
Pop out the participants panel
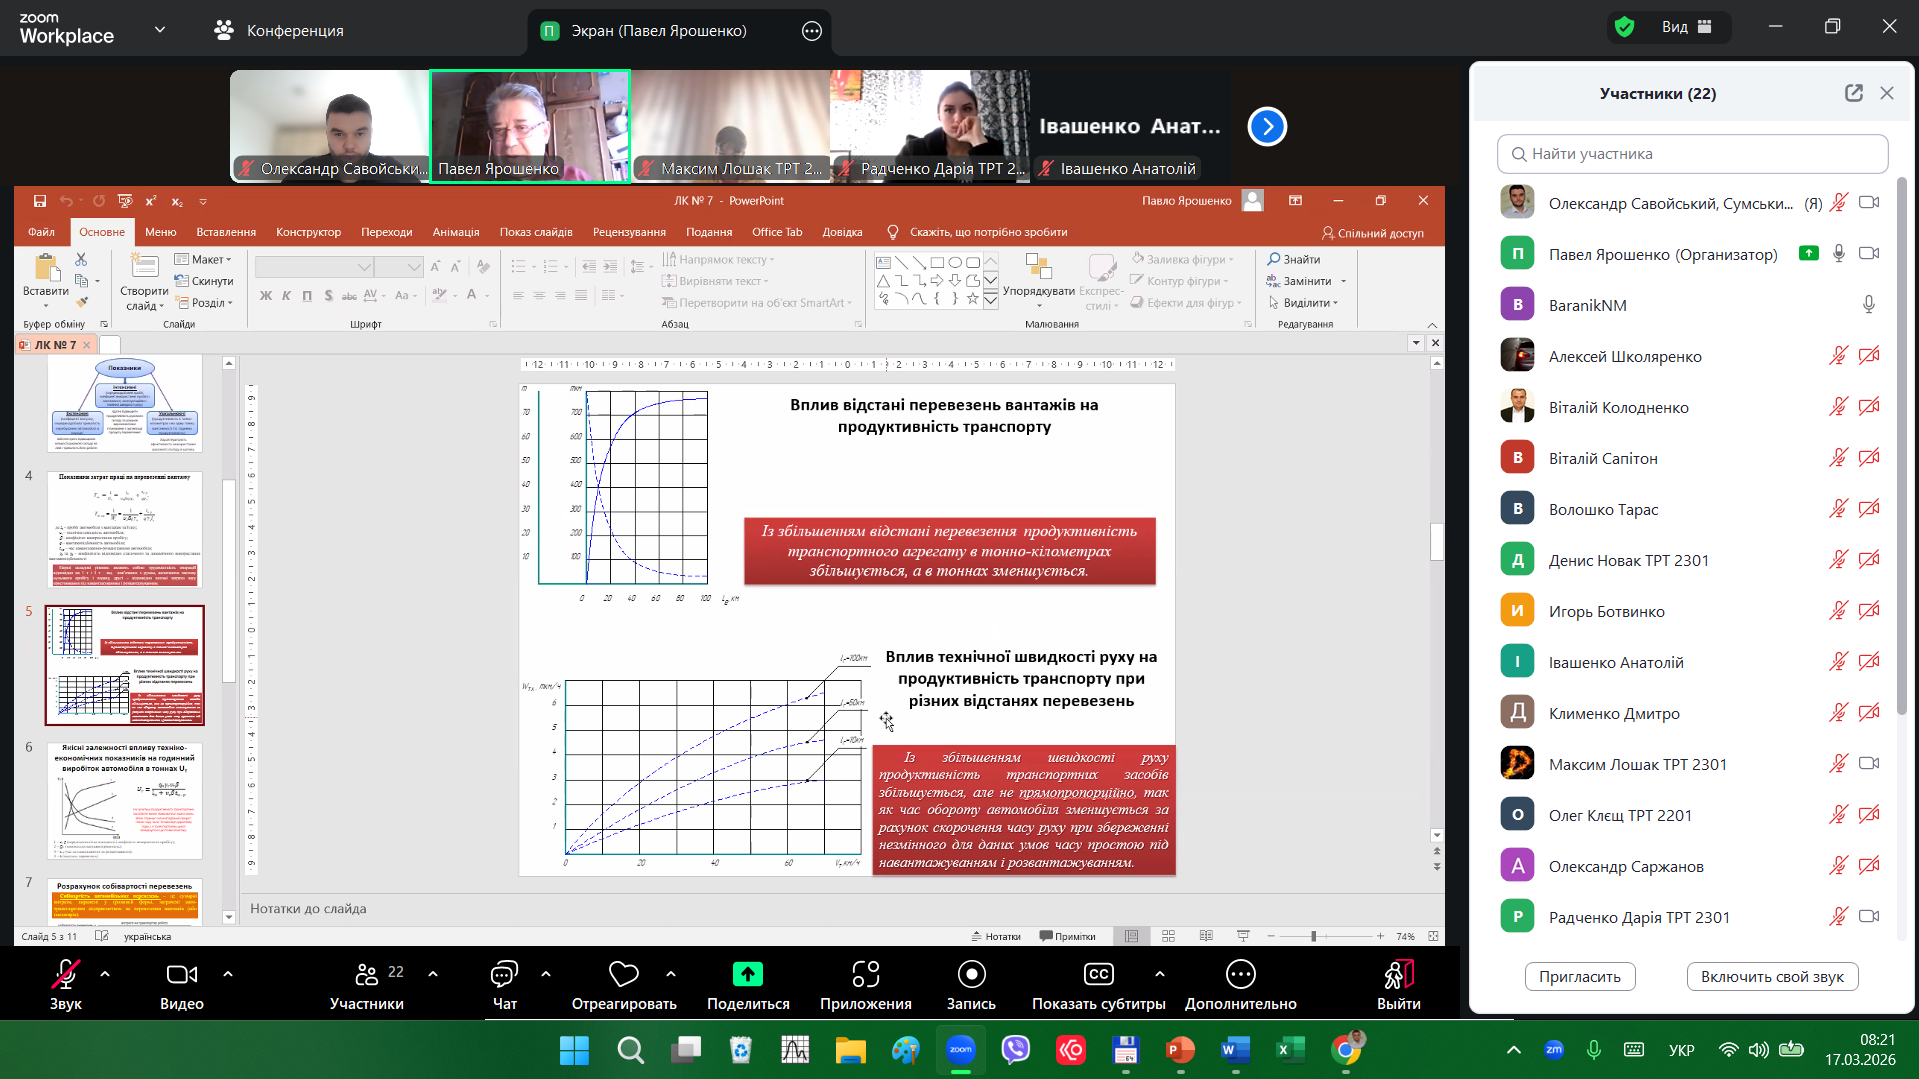coord(1853,93)
